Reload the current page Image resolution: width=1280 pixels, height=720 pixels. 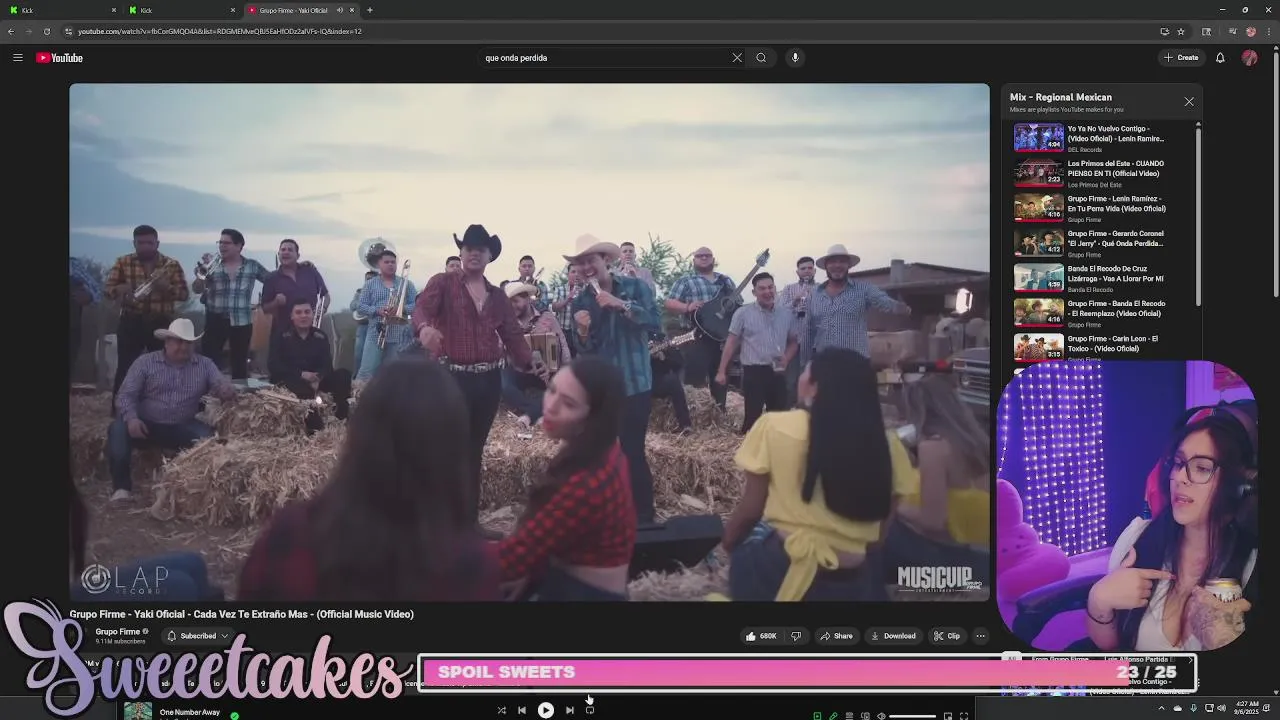pyautogui.click(x=46, y=31)
